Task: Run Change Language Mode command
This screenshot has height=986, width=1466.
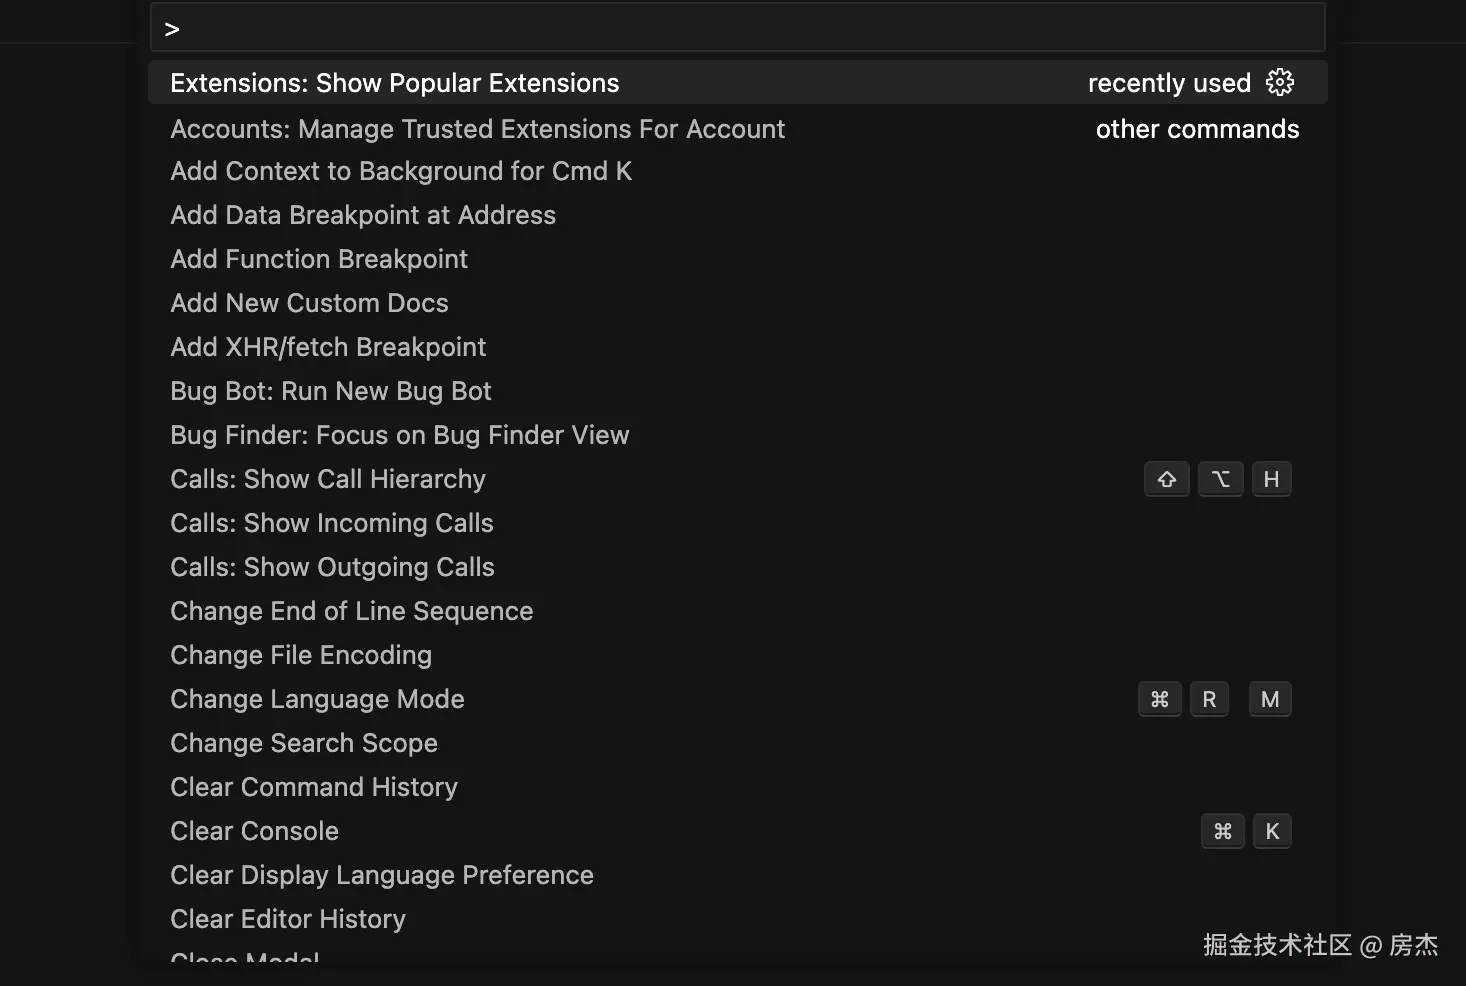Action: point(317,699)
